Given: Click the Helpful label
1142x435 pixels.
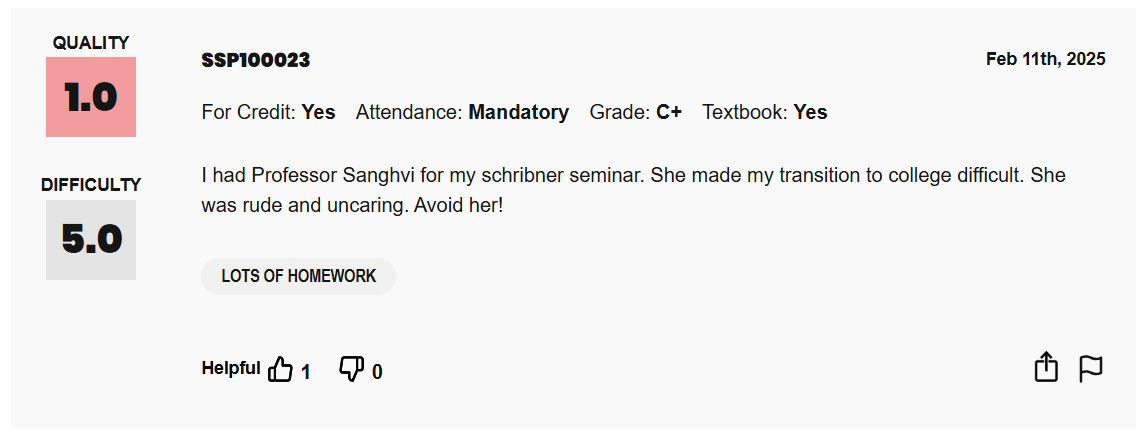Looking at the screenshot, I should point(230,368).
